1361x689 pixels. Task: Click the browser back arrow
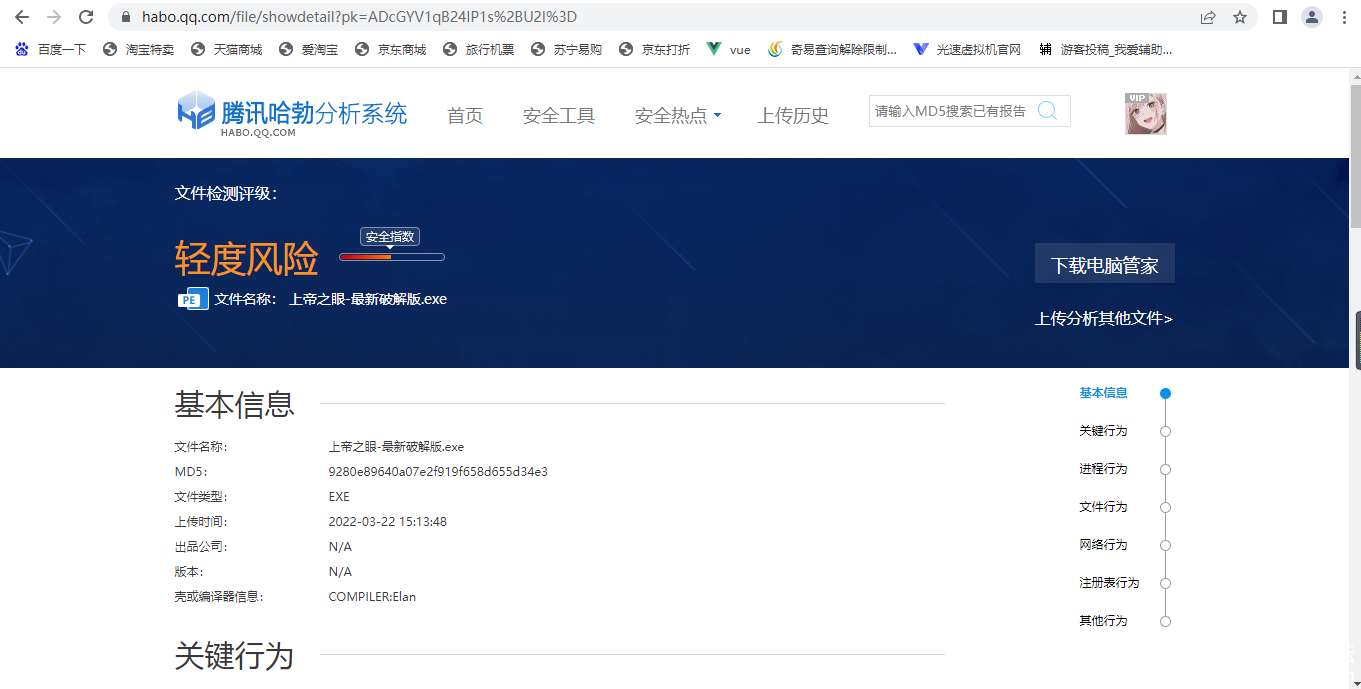click(x=22, y=17)
